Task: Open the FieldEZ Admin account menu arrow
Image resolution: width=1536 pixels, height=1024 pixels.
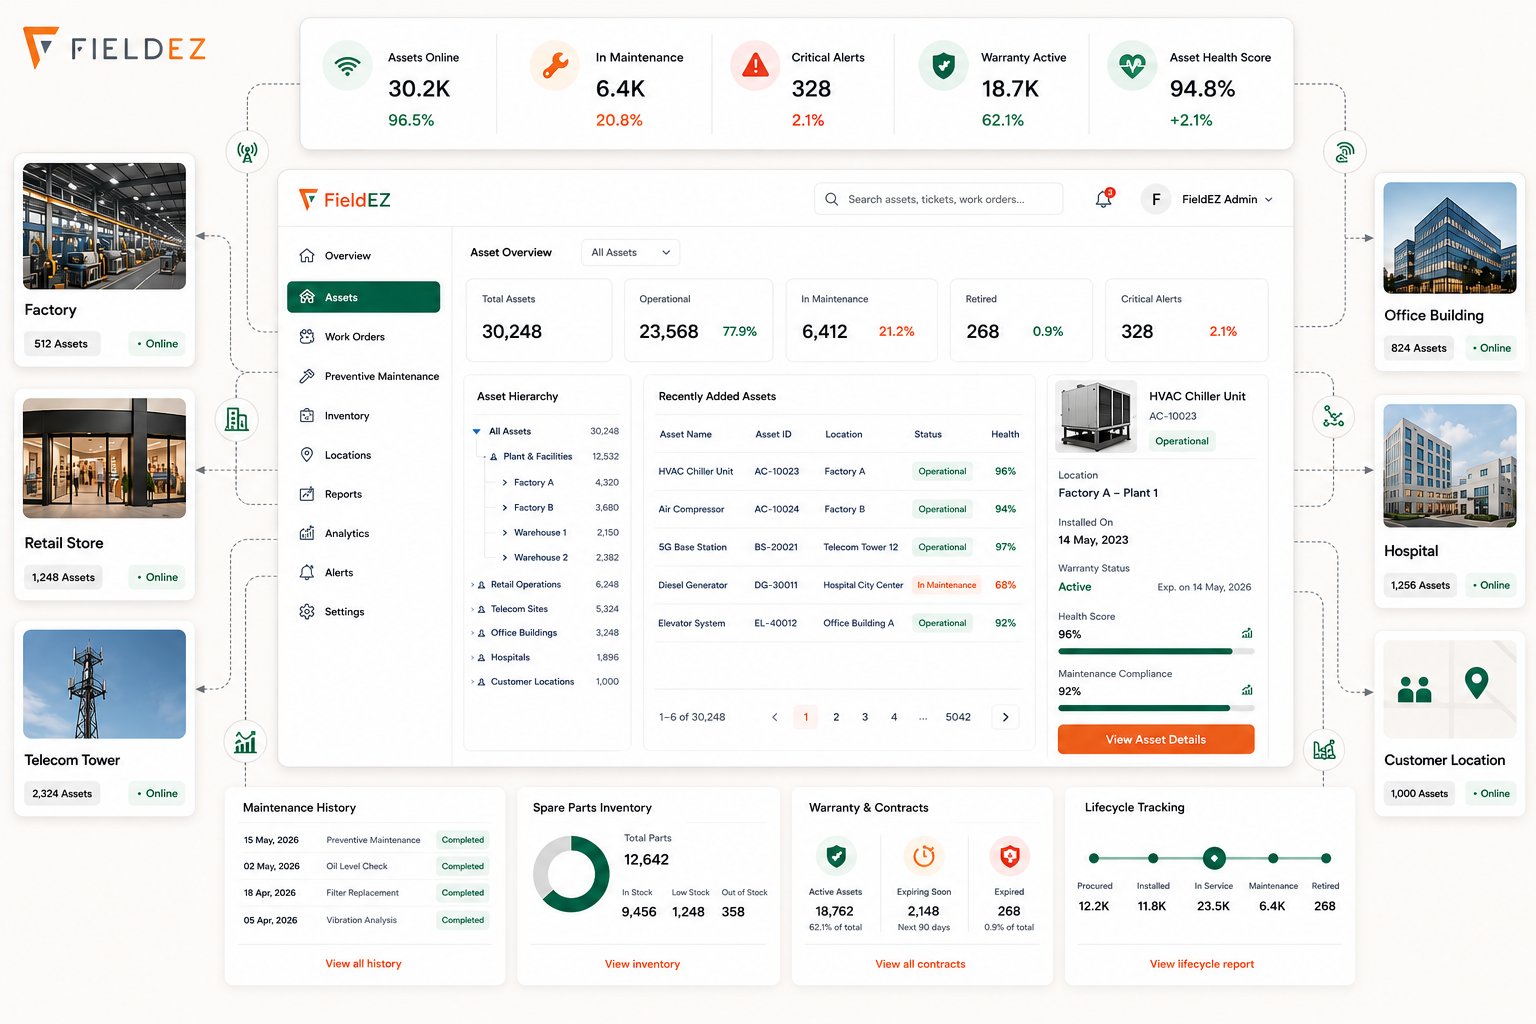Action: 1269,200
